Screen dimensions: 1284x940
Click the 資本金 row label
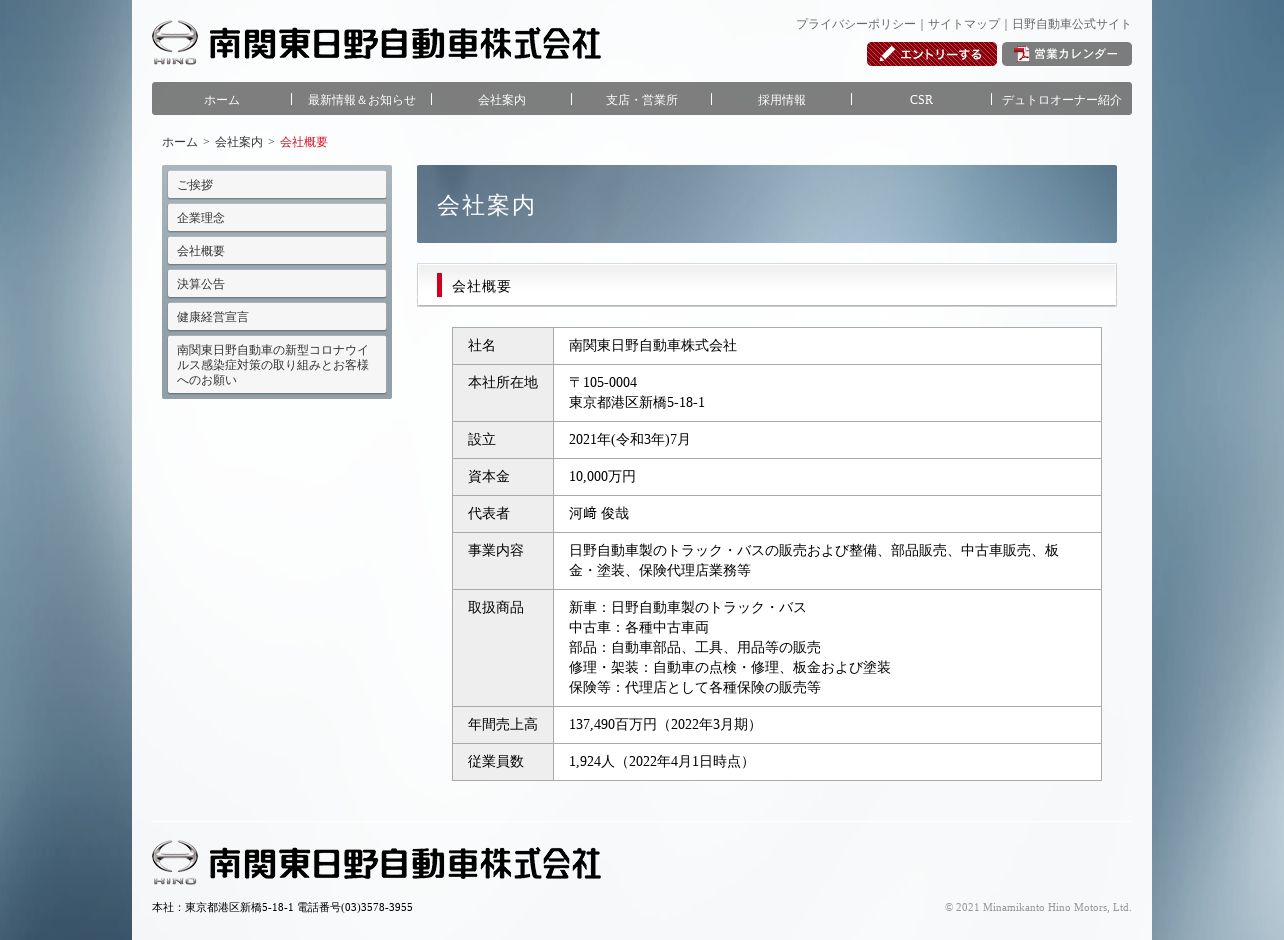click(503, 477)
